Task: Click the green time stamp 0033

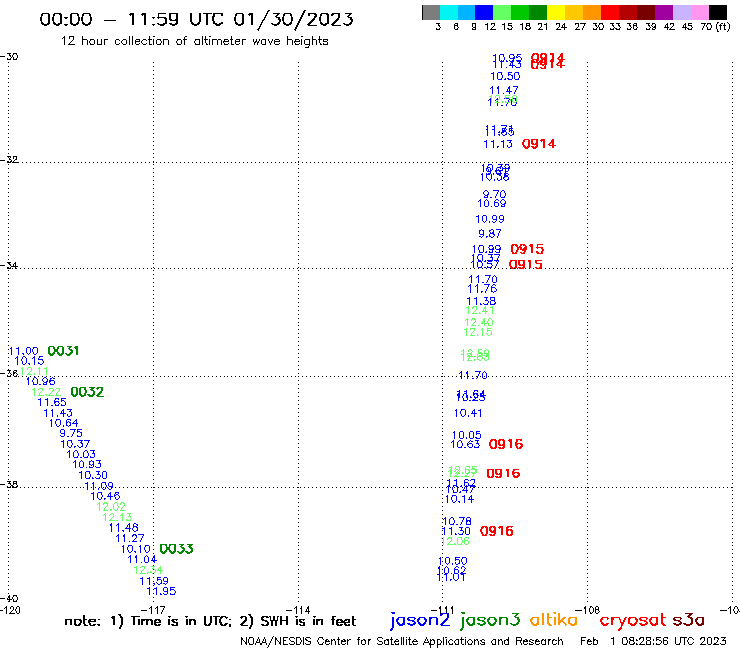Action: point(177,549)
